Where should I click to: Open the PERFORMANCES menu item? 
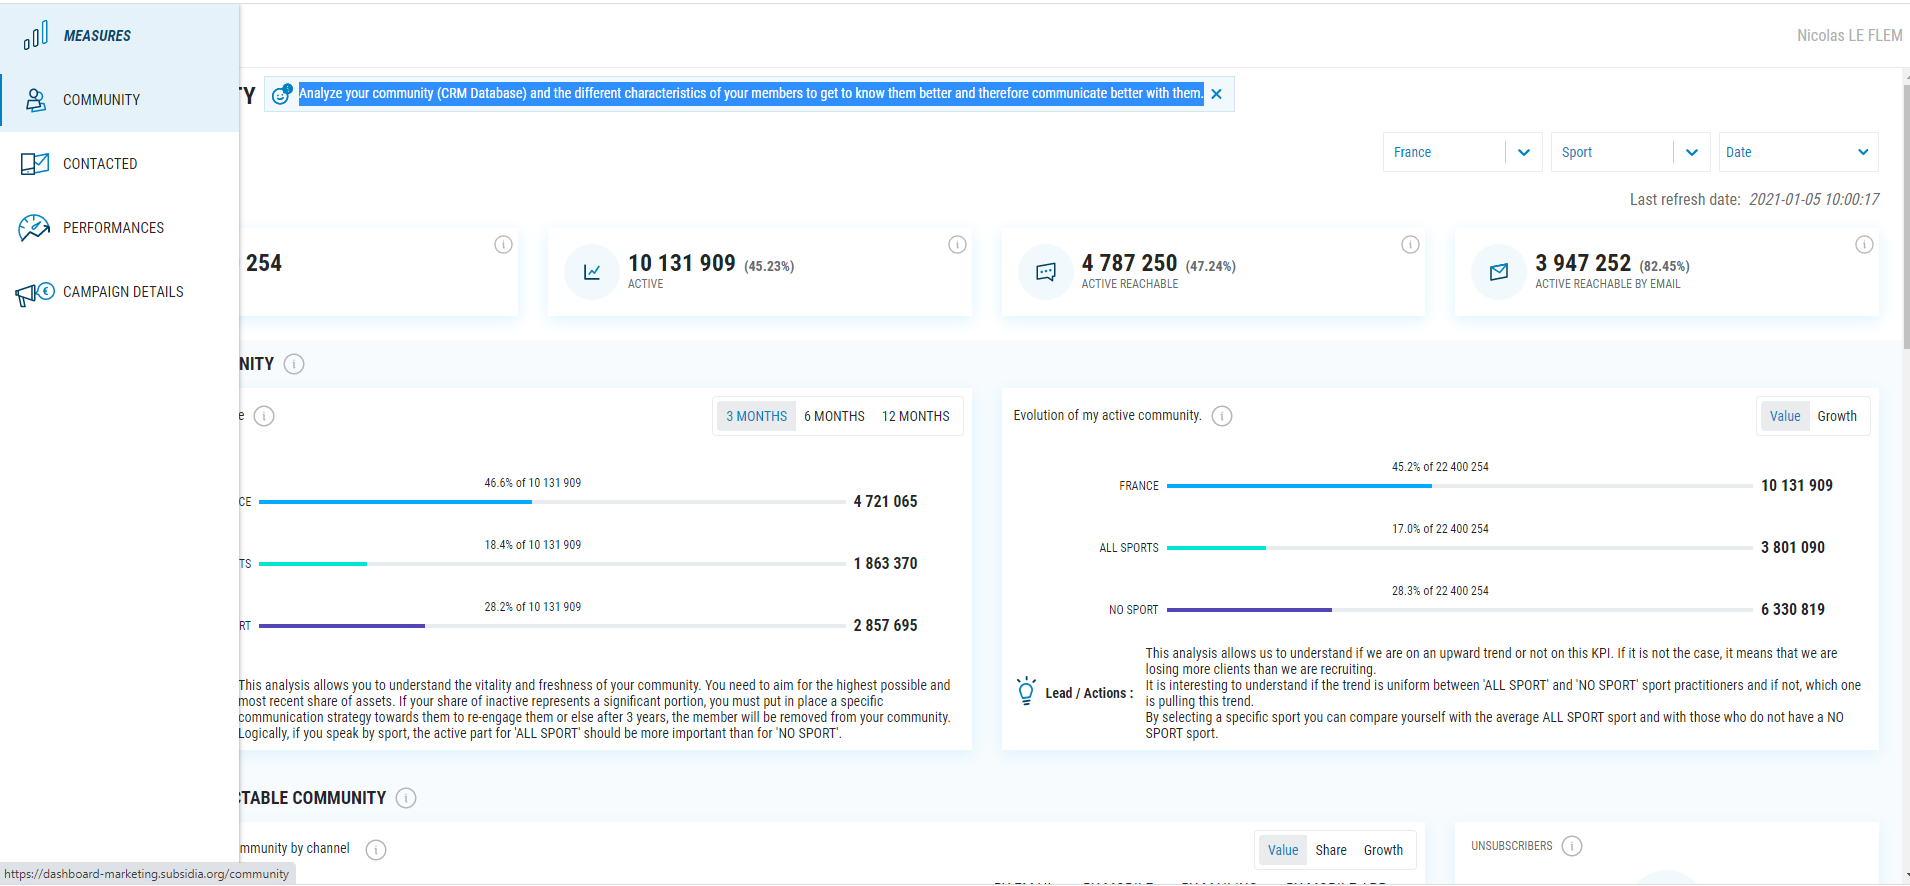coord(120,228)
